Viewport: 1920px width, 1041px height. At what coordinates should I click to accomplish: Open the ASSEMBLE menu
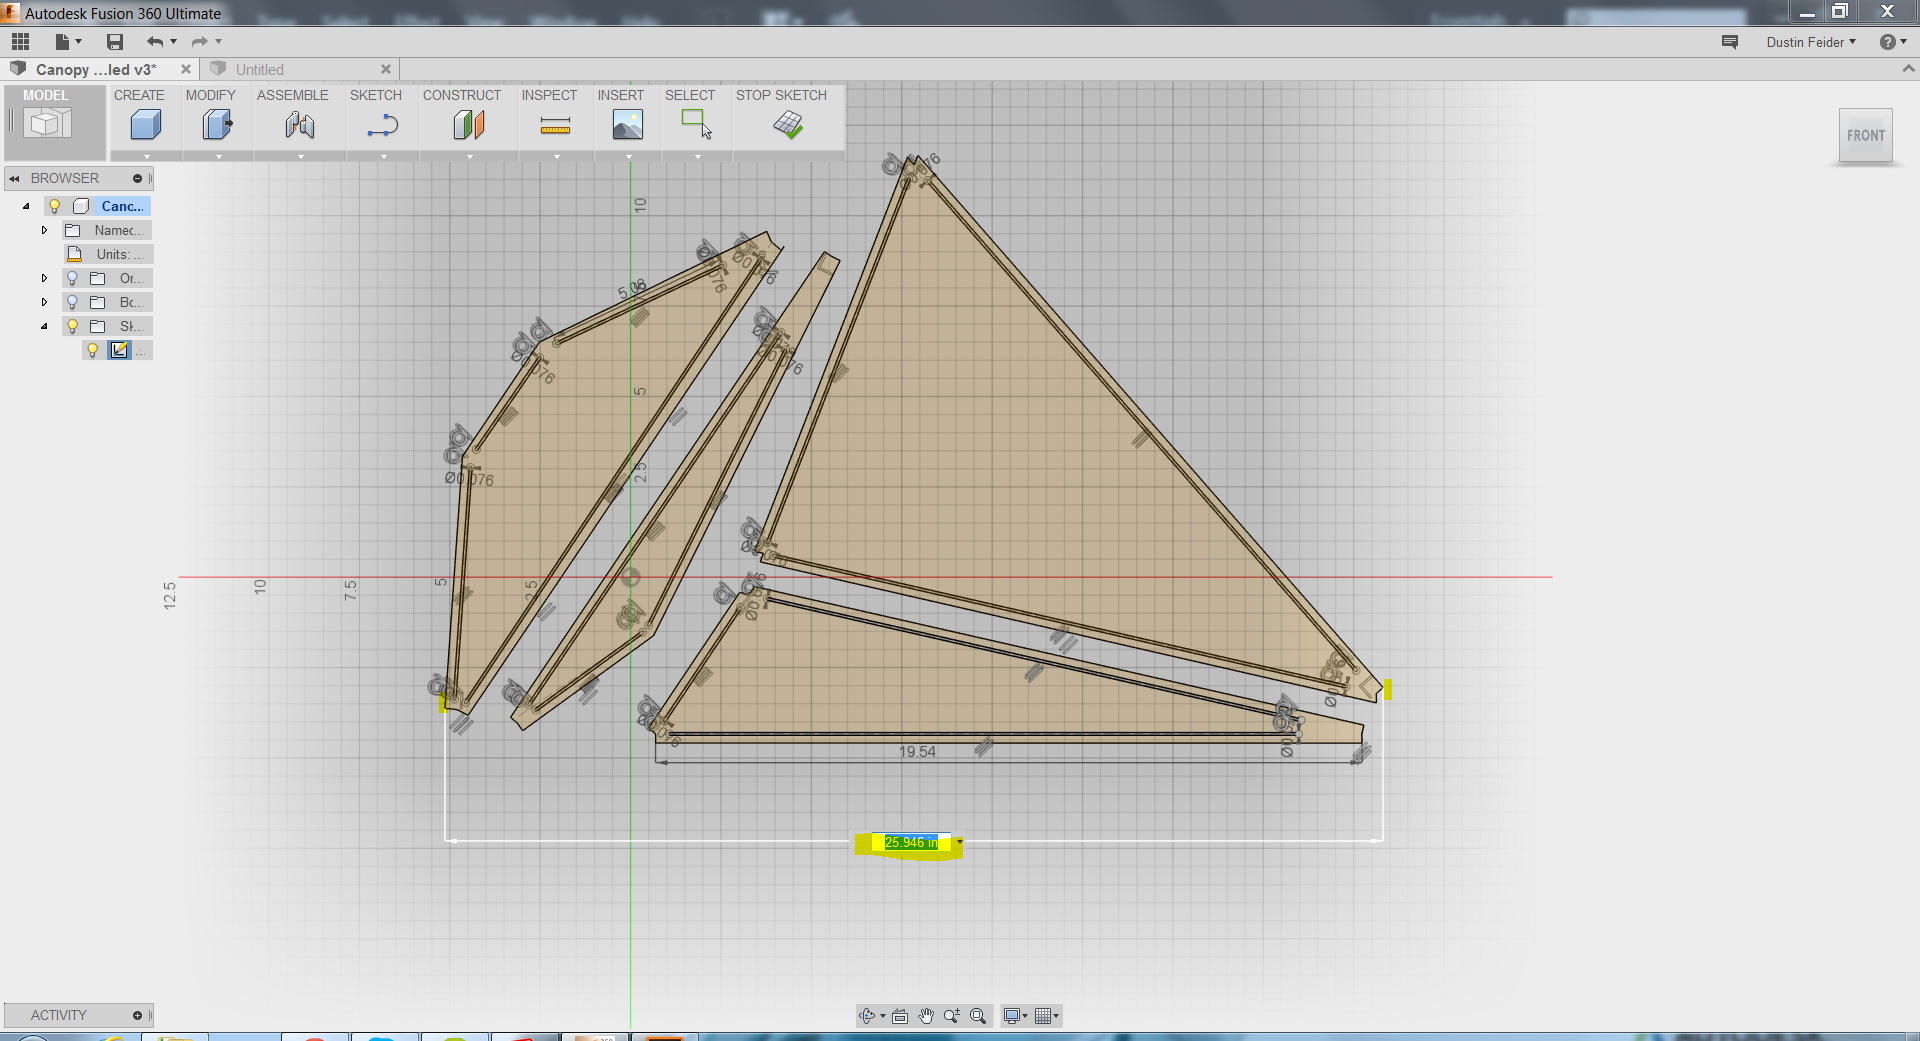click(x=293, y=95)
